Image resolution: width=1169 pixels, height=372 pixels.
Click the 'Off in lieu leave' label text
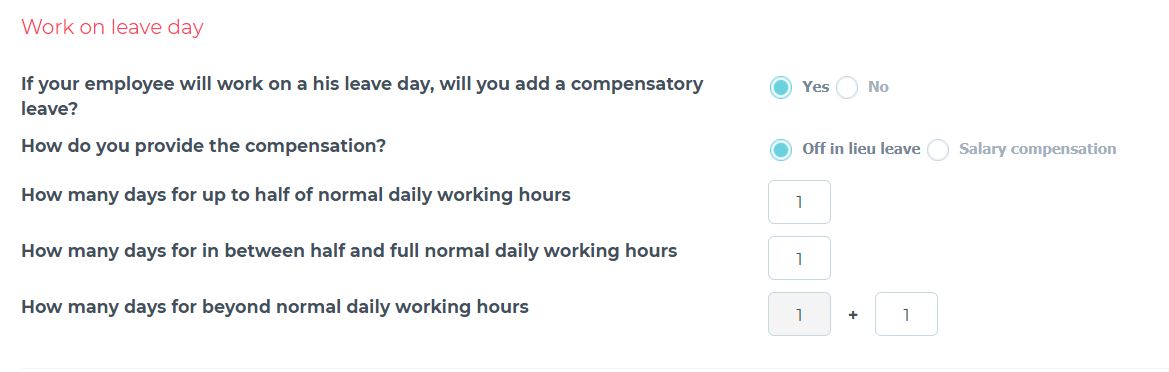(x=861, y=149)
